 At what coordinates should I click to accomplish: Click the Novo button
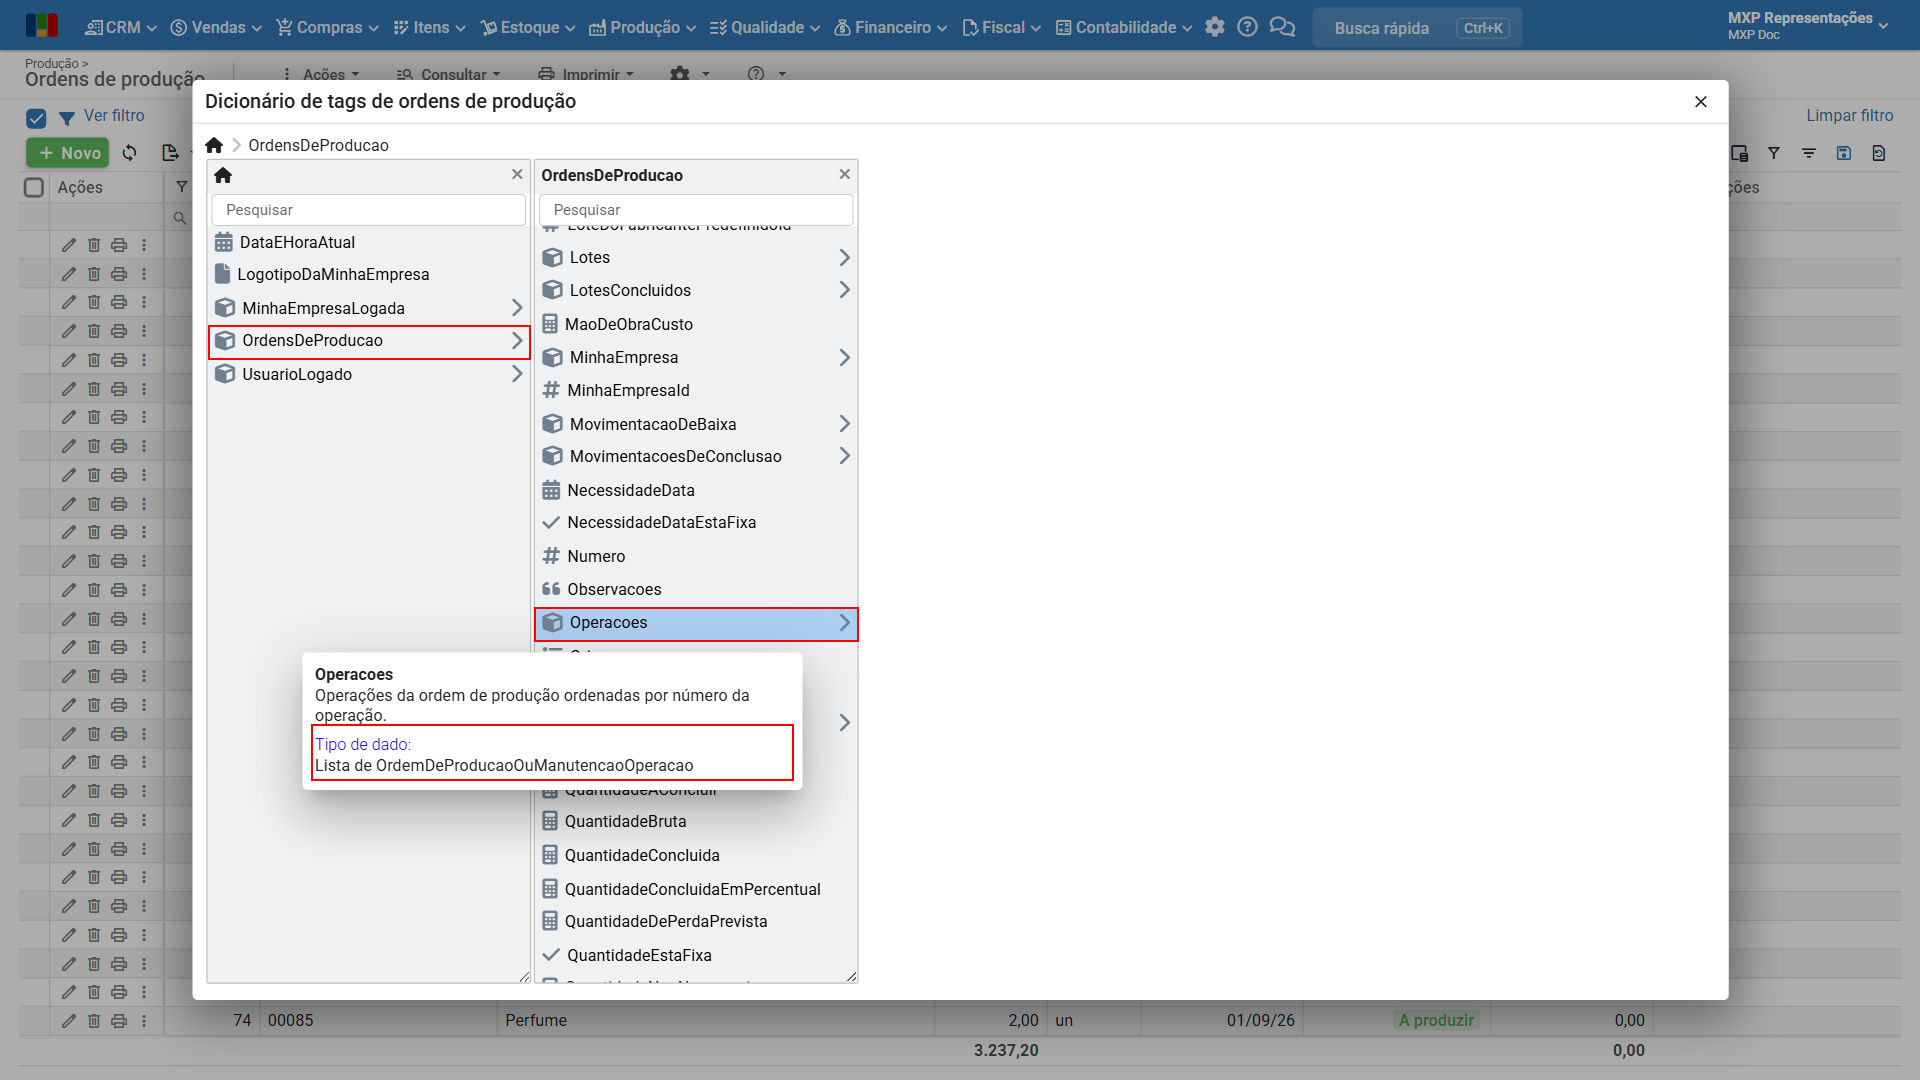pos(68,153)
